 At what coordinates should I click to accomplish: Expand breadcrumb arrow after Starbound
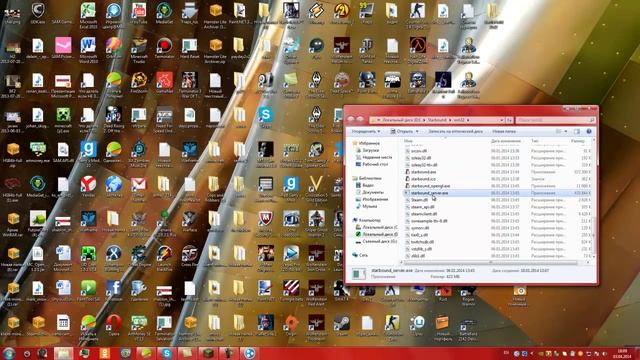point(450,120)
